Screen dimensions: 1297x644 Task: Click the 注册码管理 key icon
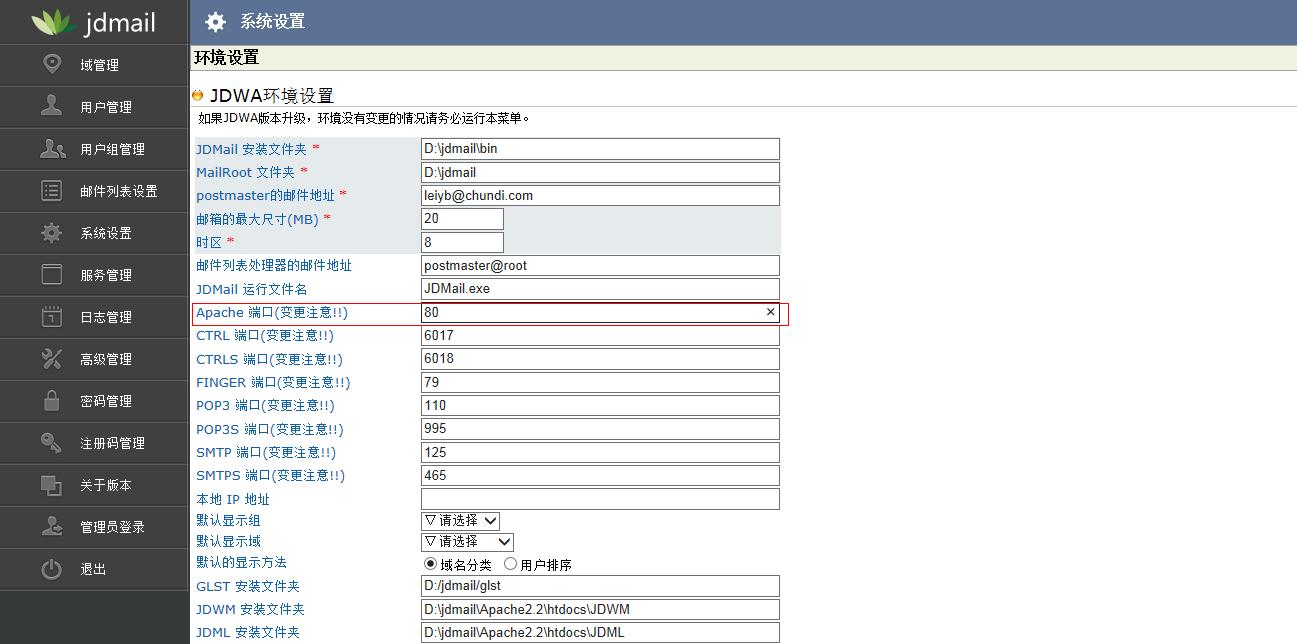click(x=52, y=442)
